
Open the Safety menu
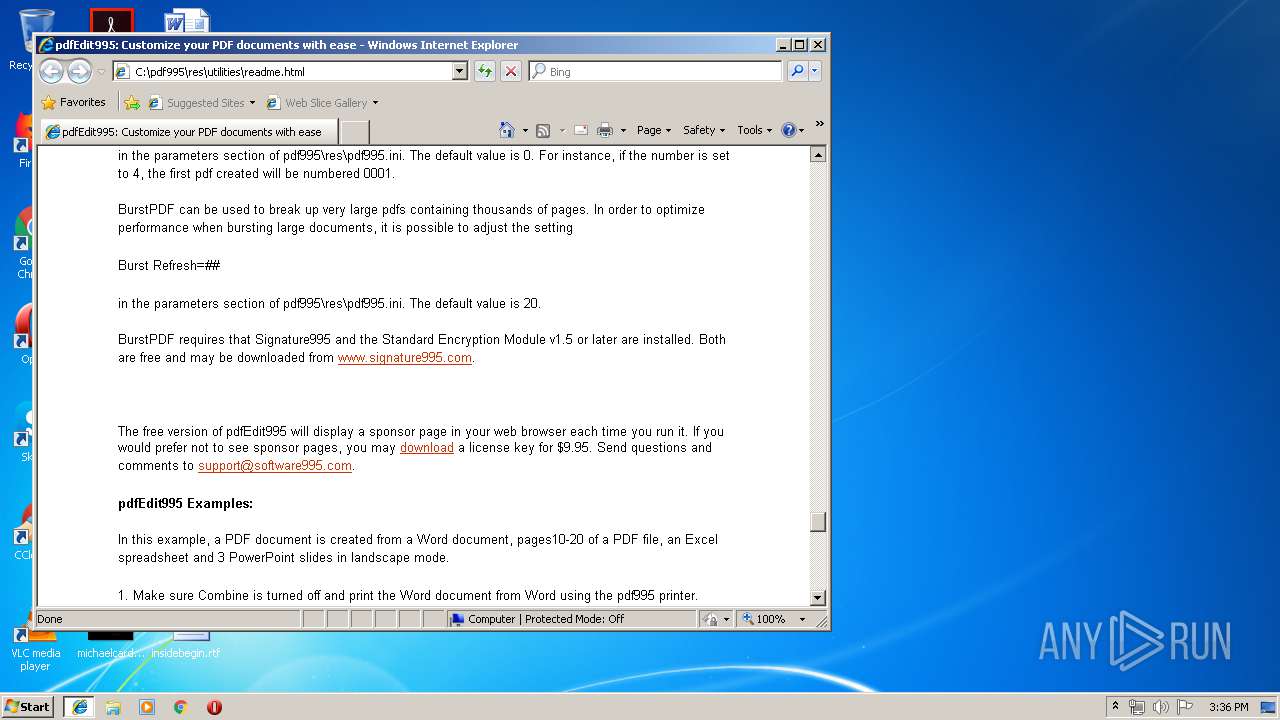point(704,130)
